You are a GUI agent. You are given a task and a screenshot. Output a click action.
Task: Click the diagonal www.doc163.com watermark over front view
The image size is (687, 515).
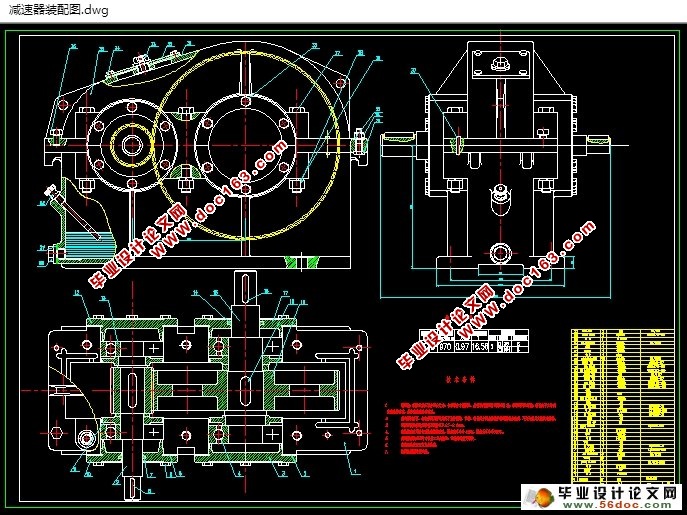pos(219,199)
